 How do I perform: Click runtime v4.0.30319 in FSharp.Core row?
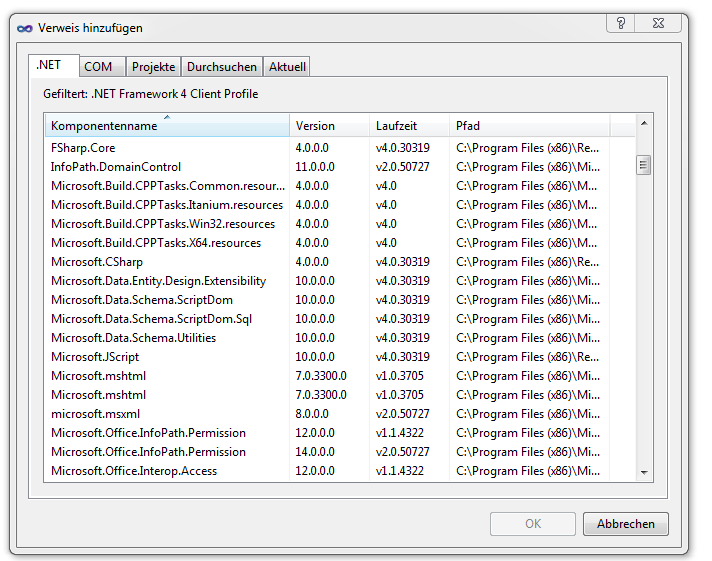403,148
